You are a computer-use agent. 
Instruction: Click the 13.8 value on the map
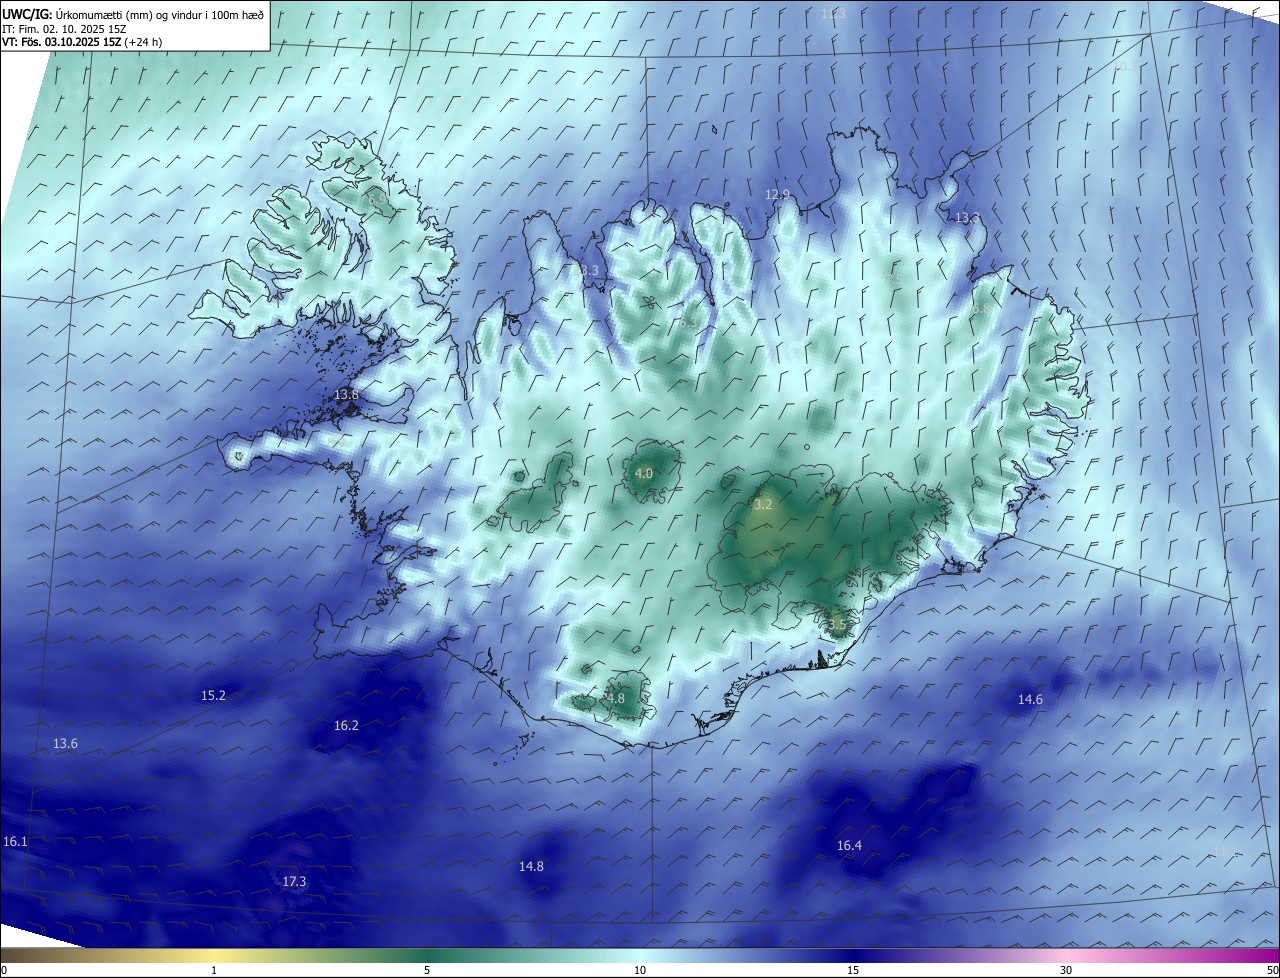346,395
